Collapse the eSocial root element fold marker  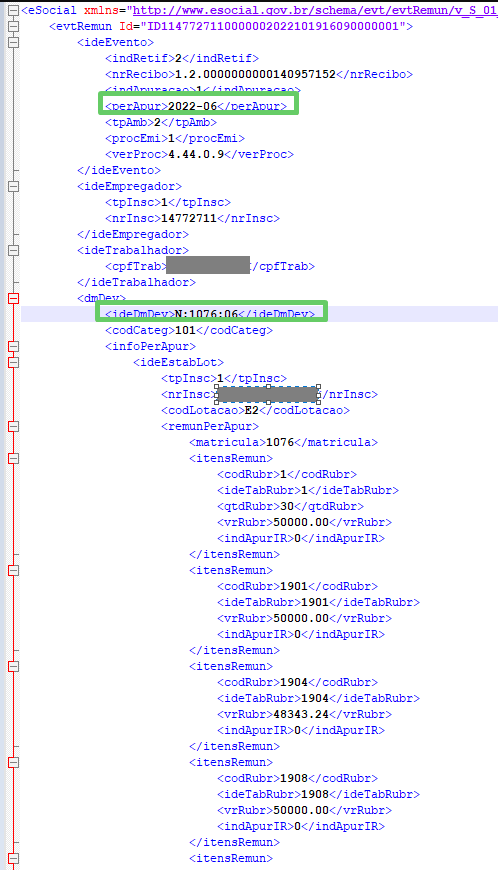click(x=13, y=11)
